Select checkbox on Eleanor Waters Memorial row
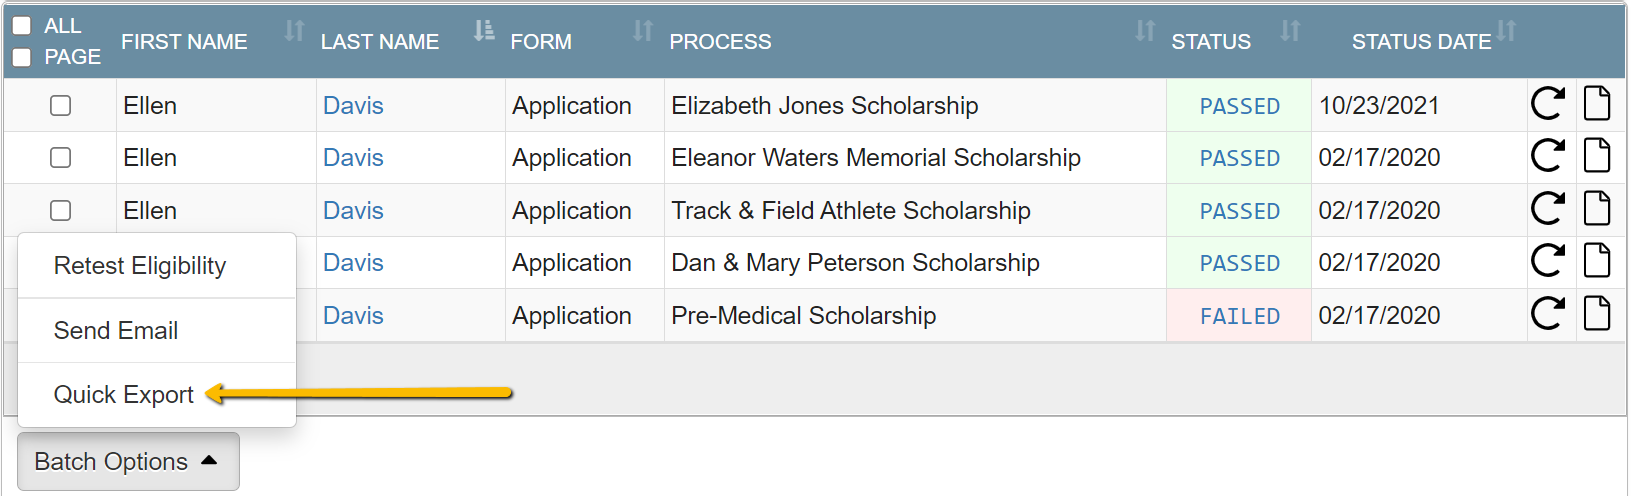This screenshot has width=1631, height=496. click(61, 157)
